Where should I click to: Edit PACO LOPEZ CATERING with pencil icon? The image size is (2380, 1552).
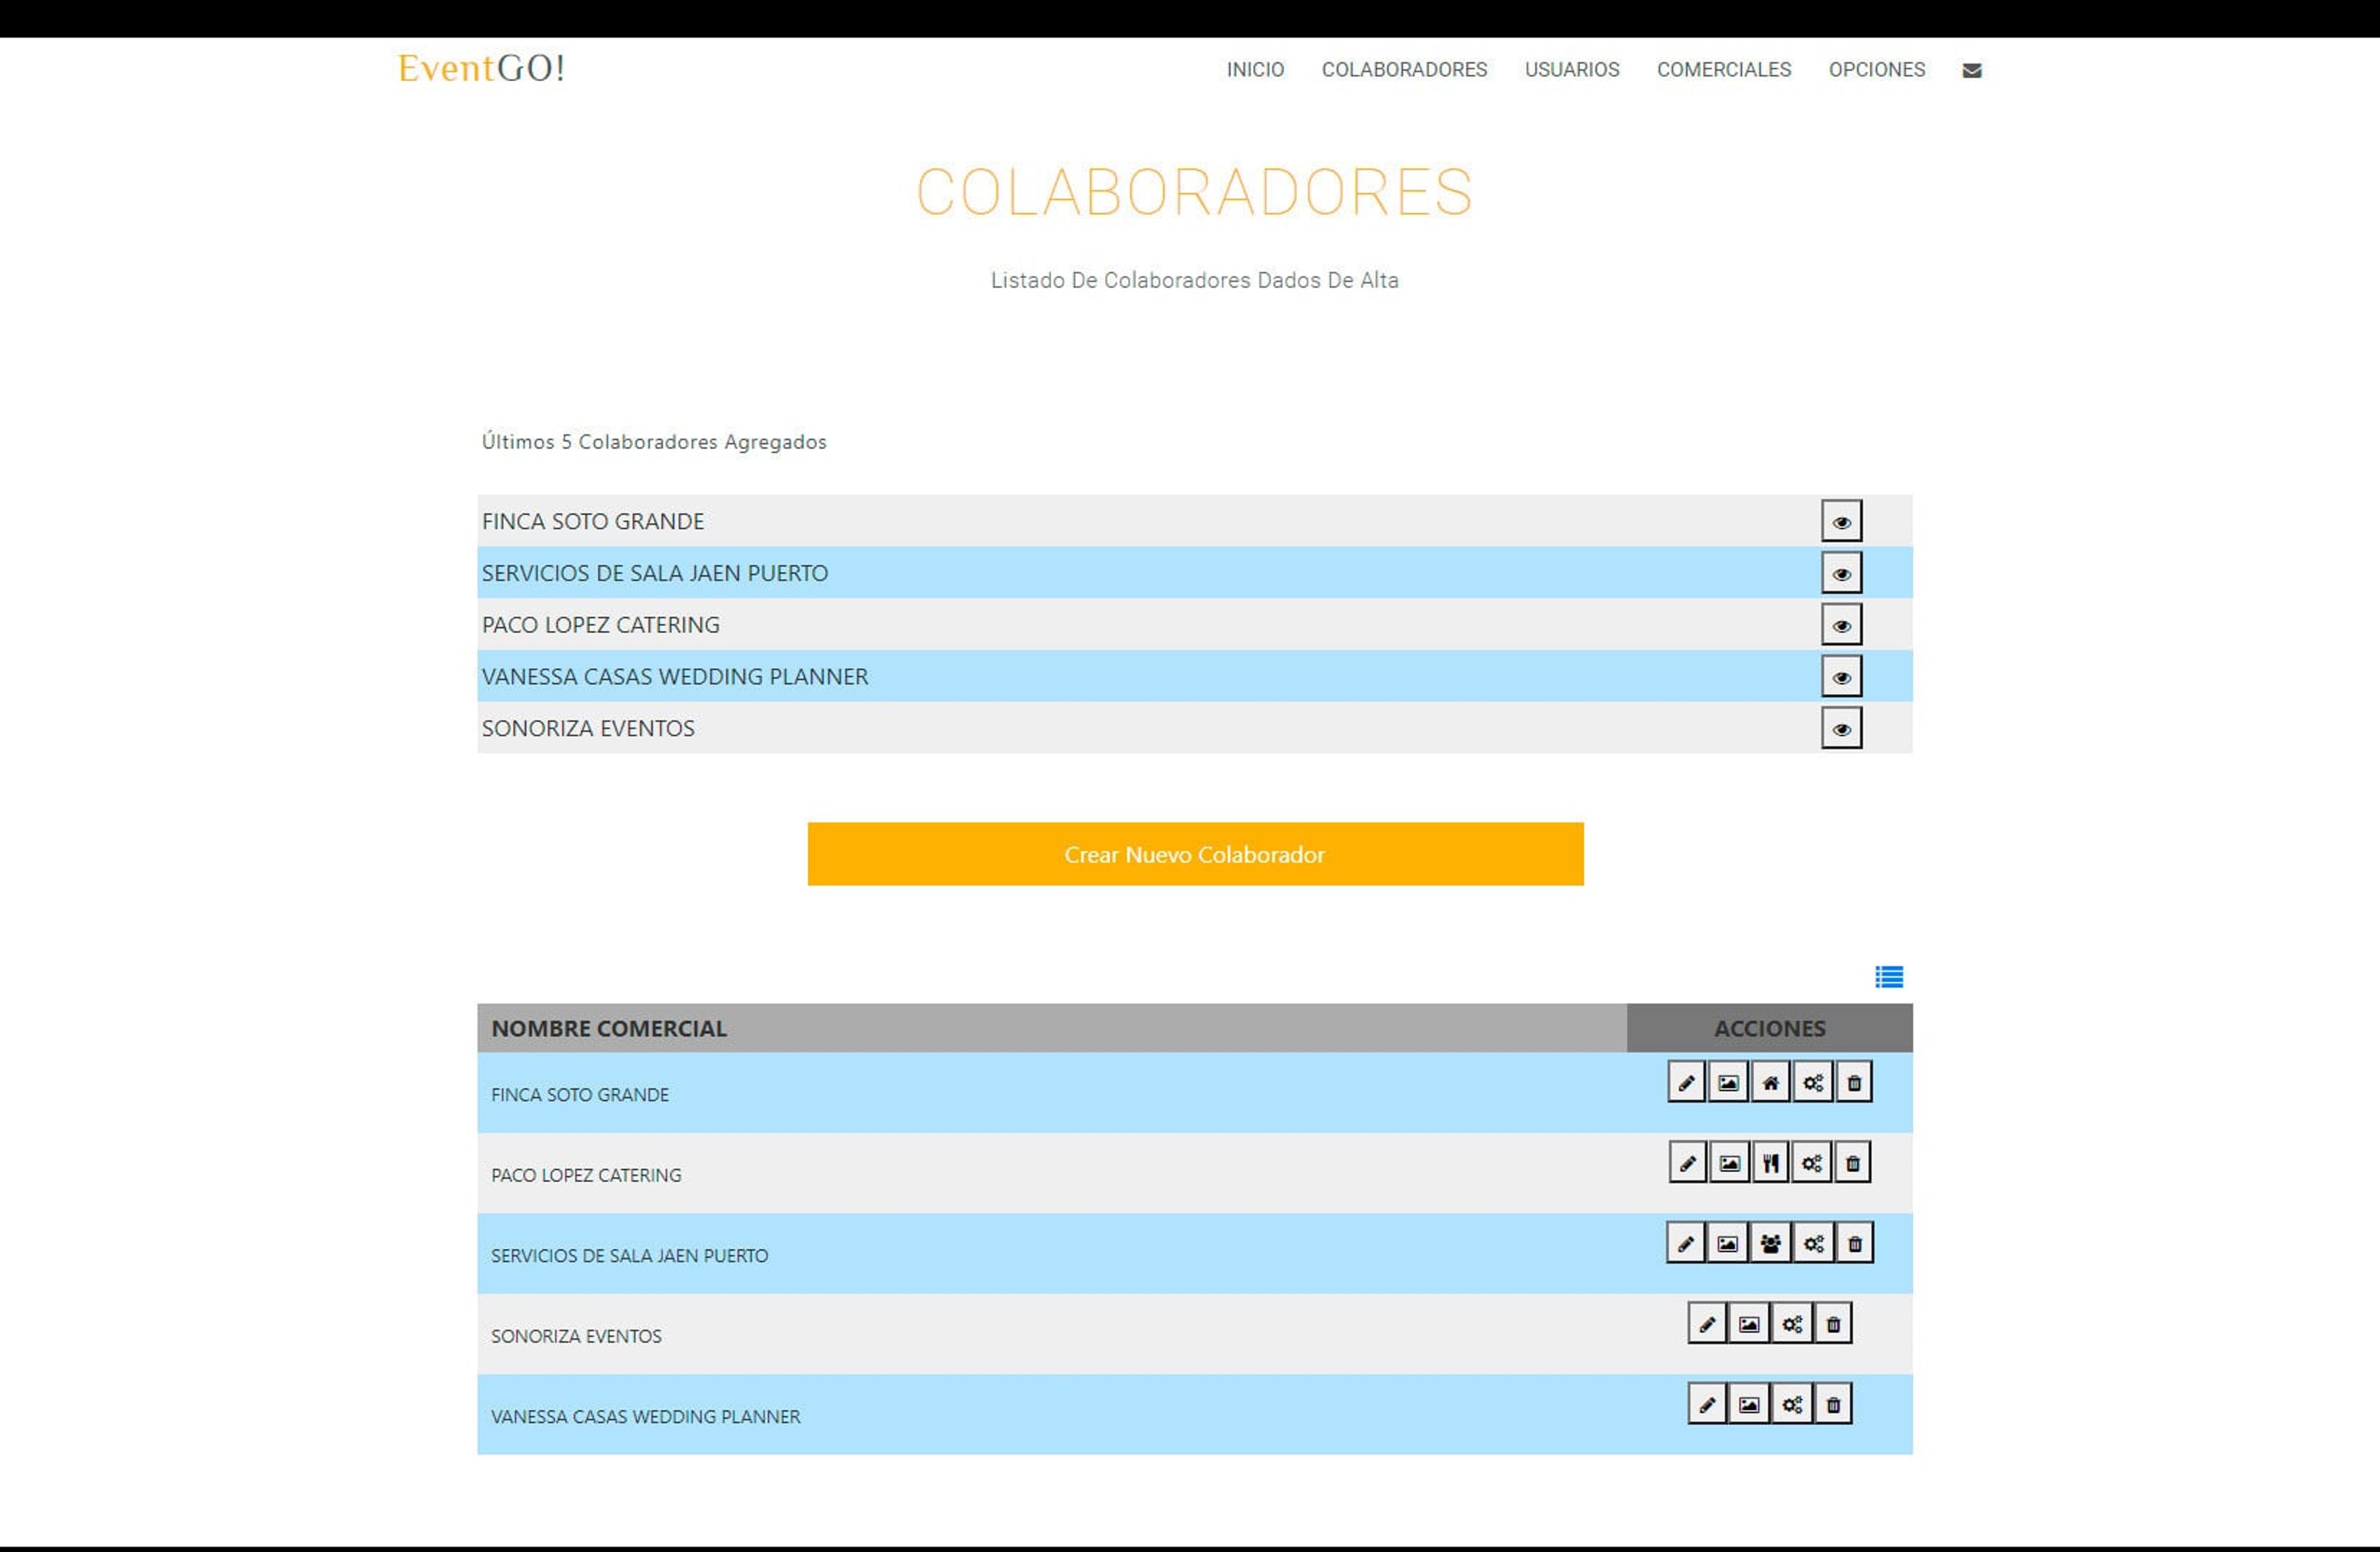[1687, 1163]
